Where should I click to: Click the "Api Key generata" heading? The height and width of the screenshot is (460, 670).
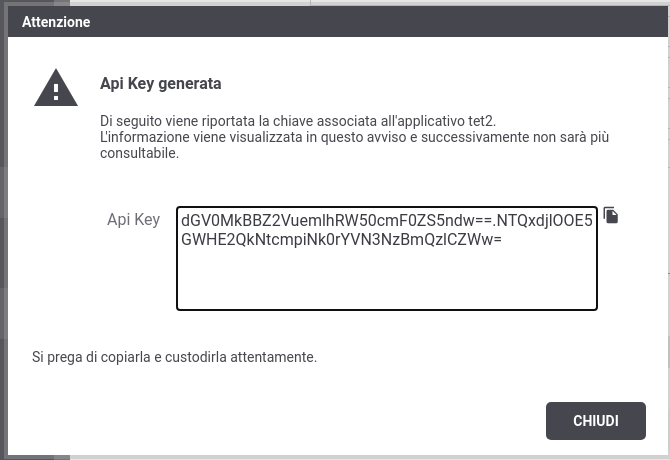pos(161,83)
